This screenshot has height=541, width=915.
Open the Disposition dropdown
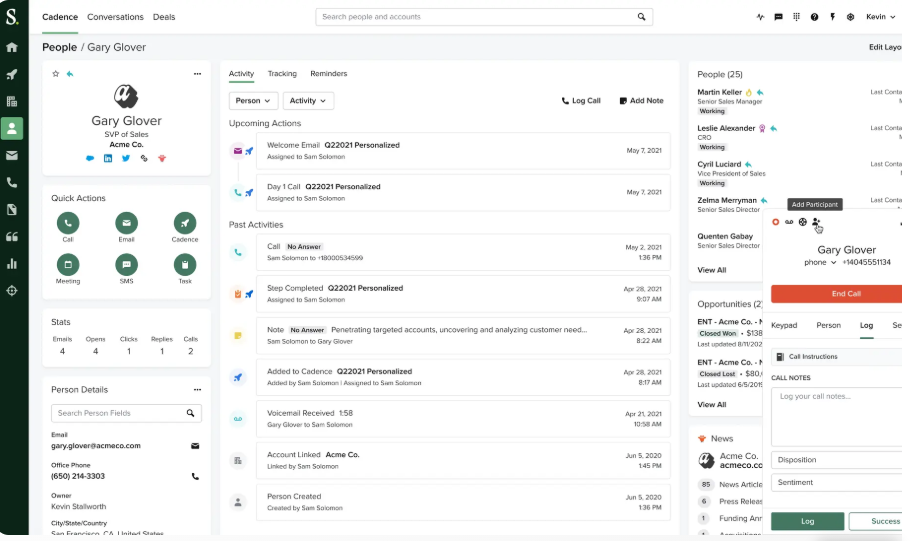(837, 460)
